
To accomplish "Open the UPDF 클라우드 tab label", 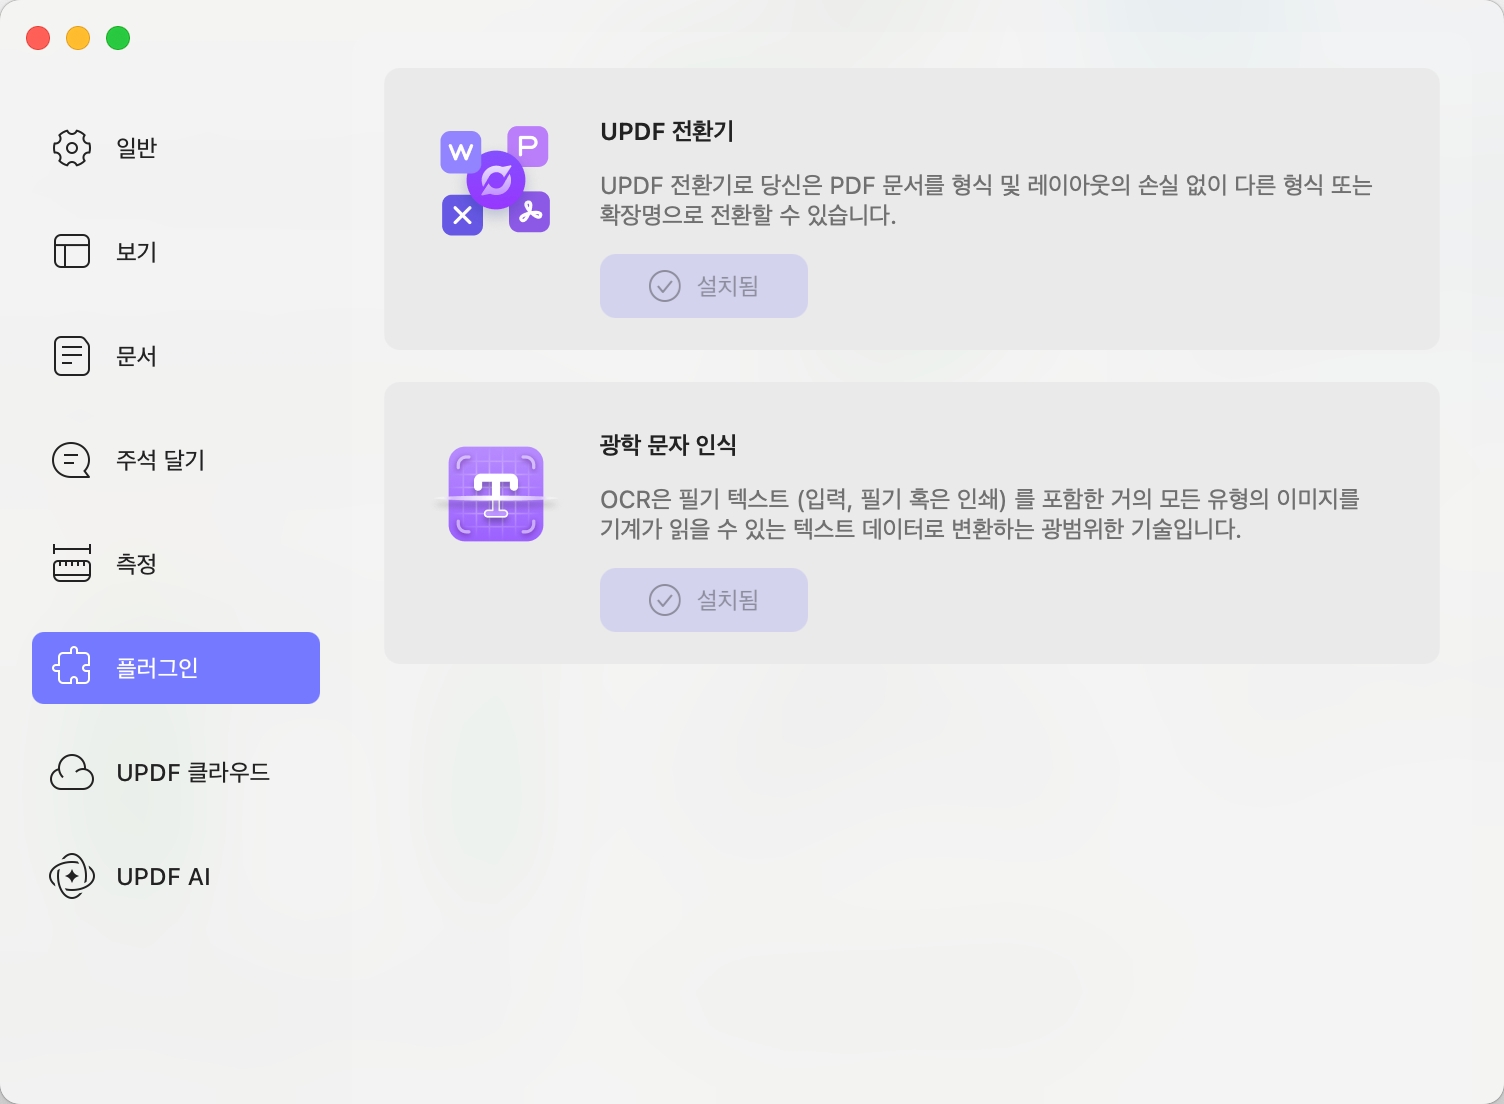I will coord(193,772).
